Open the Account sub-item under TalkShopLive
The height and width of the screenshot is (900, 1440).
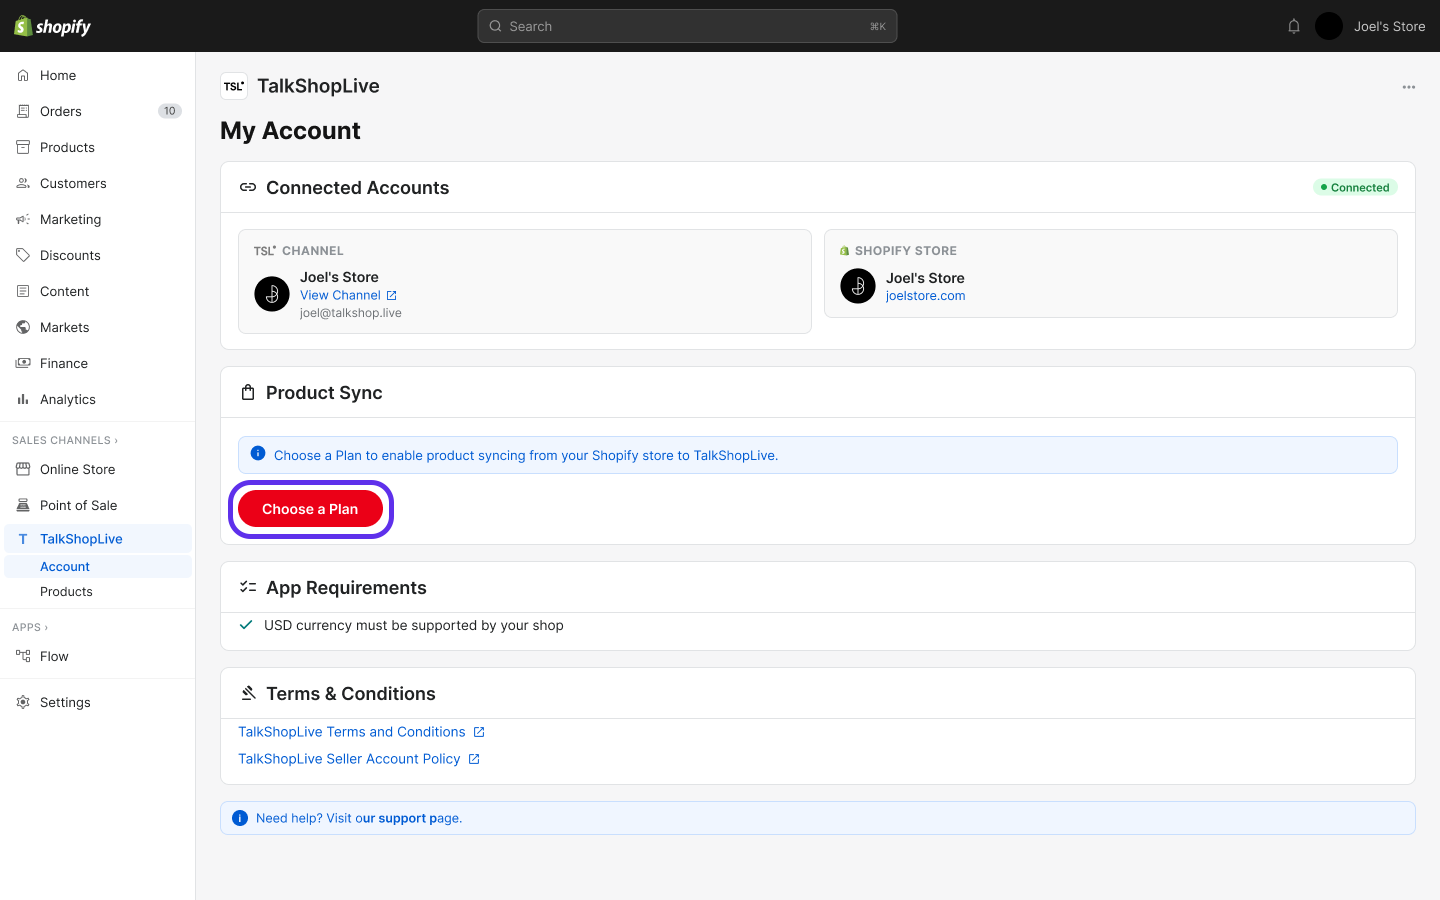tap(98, 566)
